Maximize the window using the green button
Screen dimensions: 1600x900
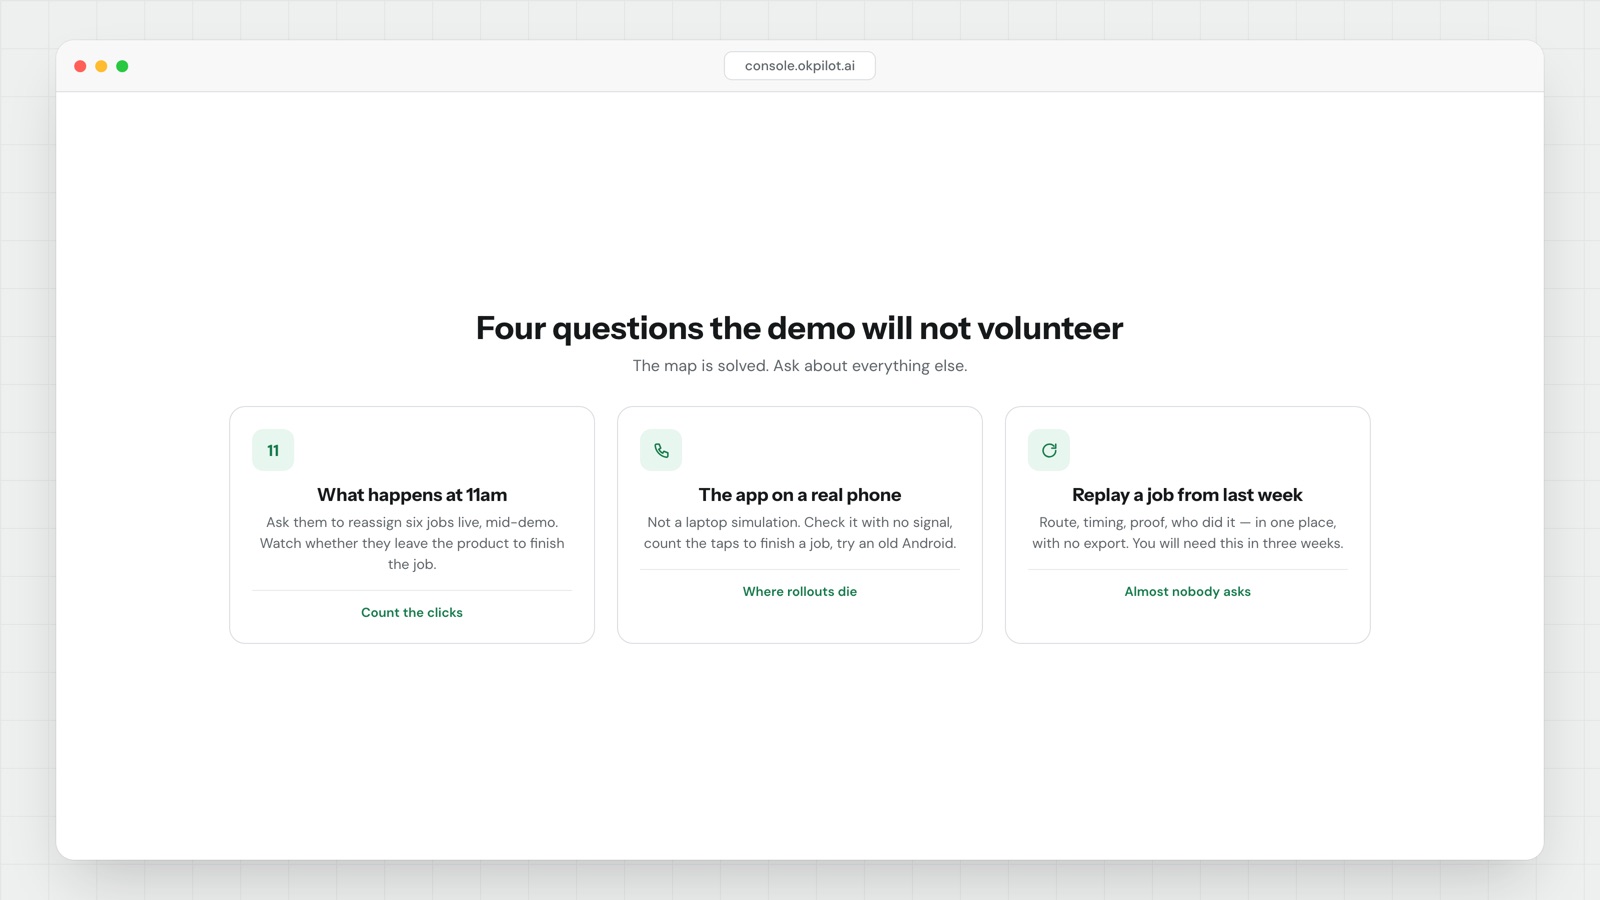[122, 66]
